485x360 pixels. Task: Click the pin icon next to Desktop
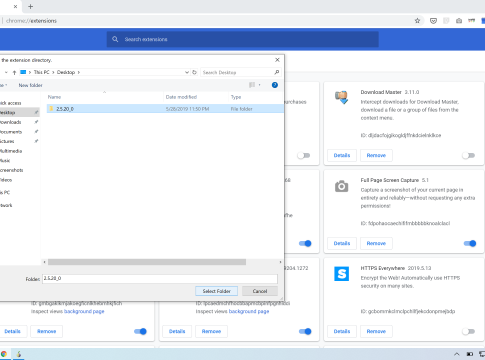(x=36, y=113)
